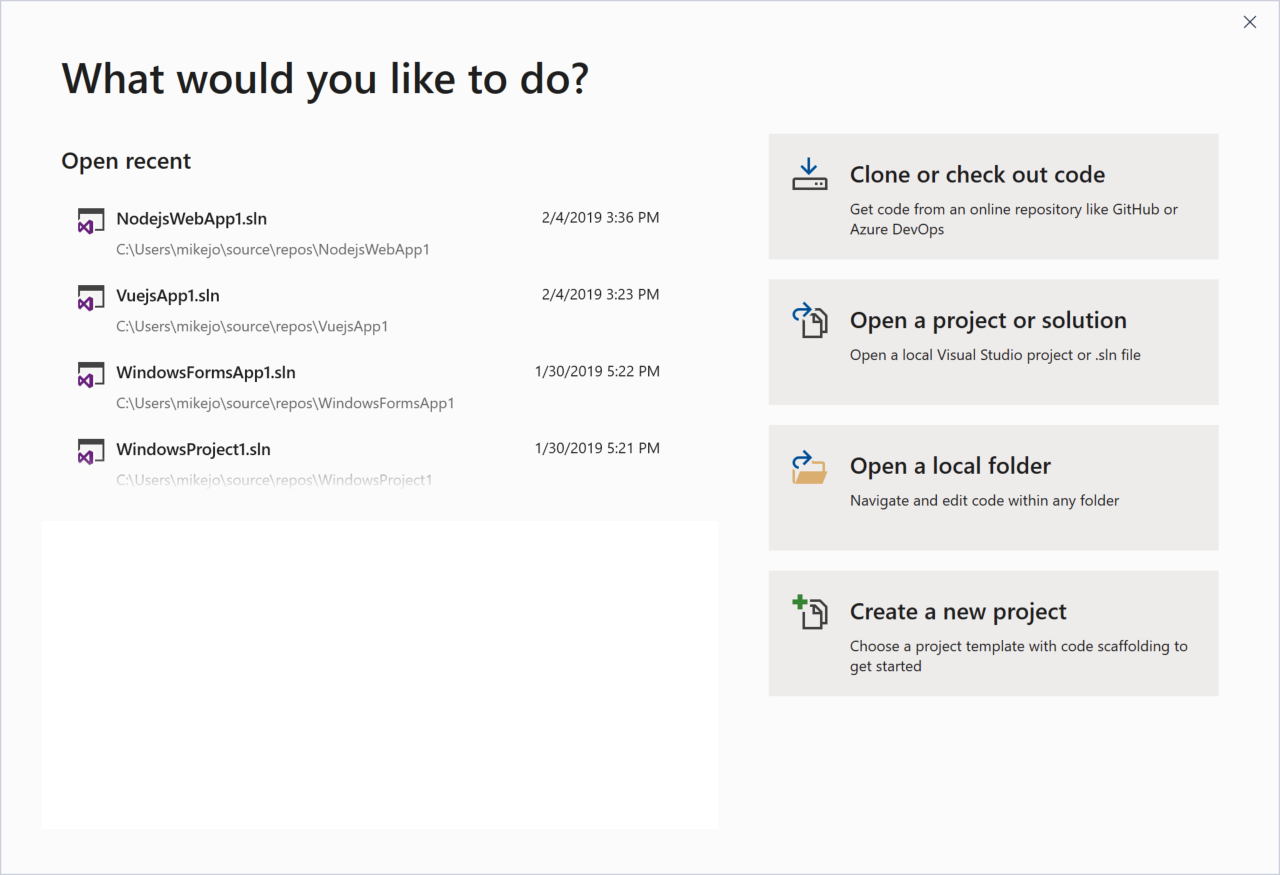Select the VuejsApp1.sln solution icon
Viewport: 1280px width, 875px height.
click(91, 297)
